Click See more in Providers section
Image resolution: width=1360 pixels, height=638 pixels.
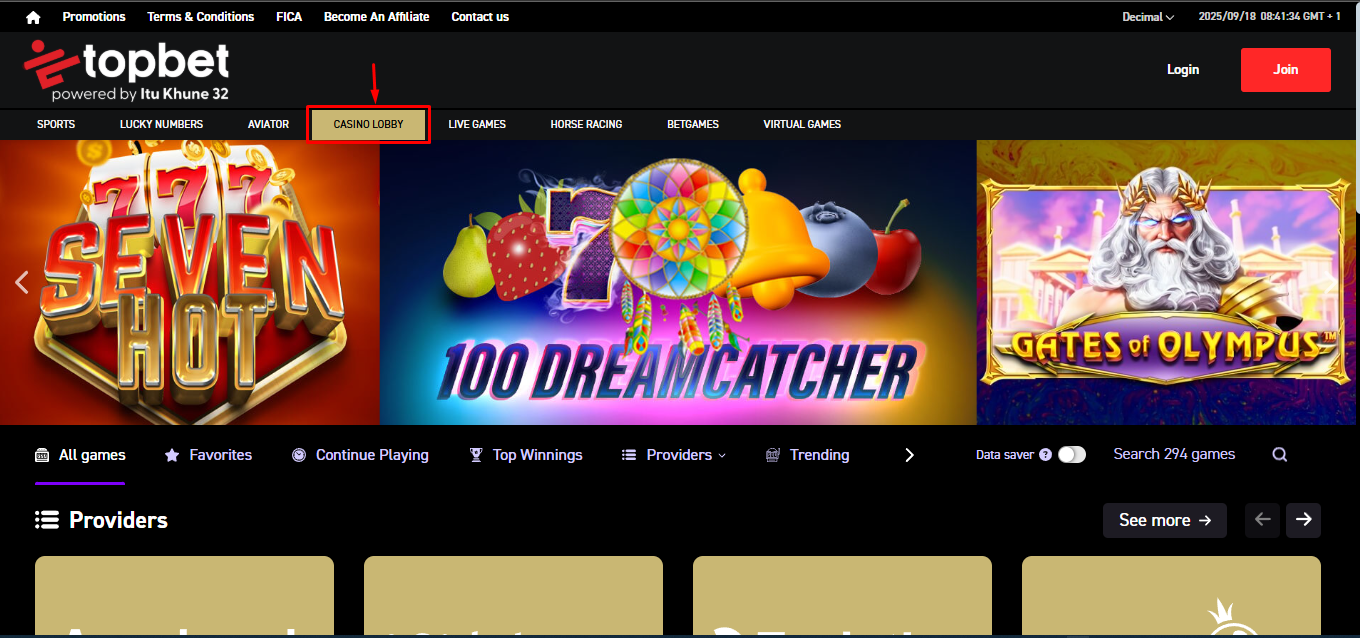pyautogui.click(x=1164, y=520)
